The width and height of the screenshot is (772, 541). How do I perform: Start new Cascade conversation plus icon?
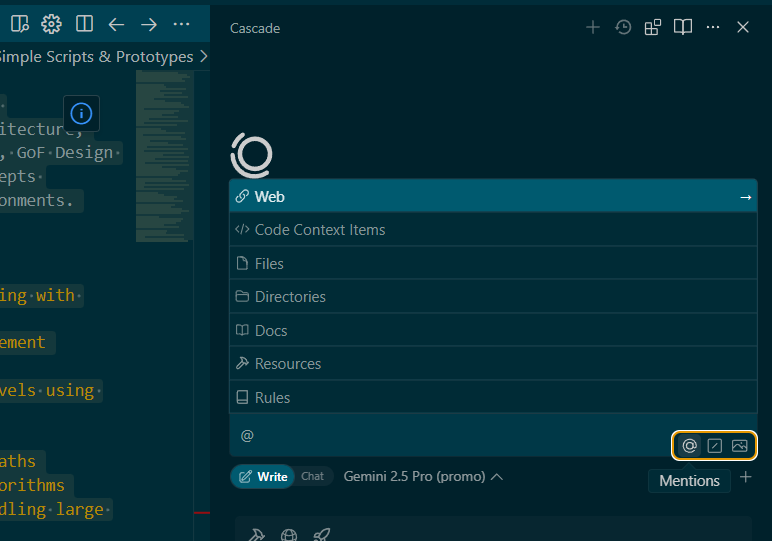coord(593,27)
